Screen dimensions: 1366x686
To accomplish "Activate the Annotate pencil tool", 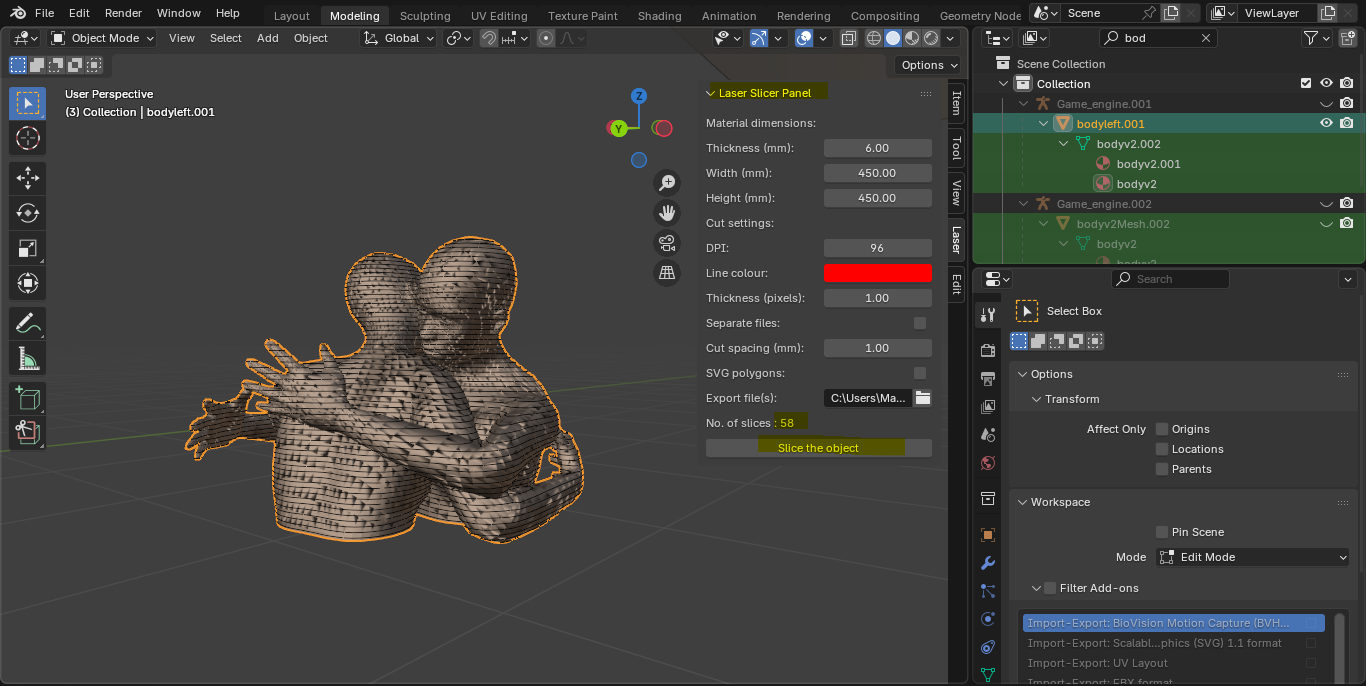I will (x=28, y=324).
